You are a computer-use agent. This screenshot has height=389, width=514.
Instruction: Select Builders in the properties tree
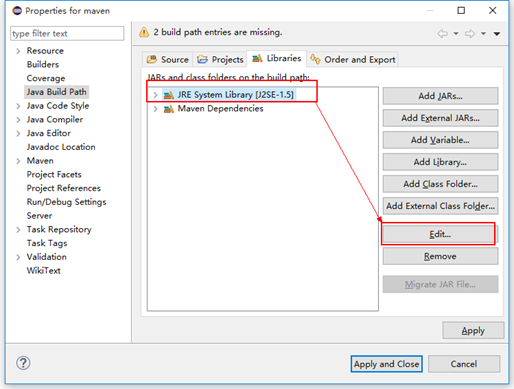coord(43,64)
